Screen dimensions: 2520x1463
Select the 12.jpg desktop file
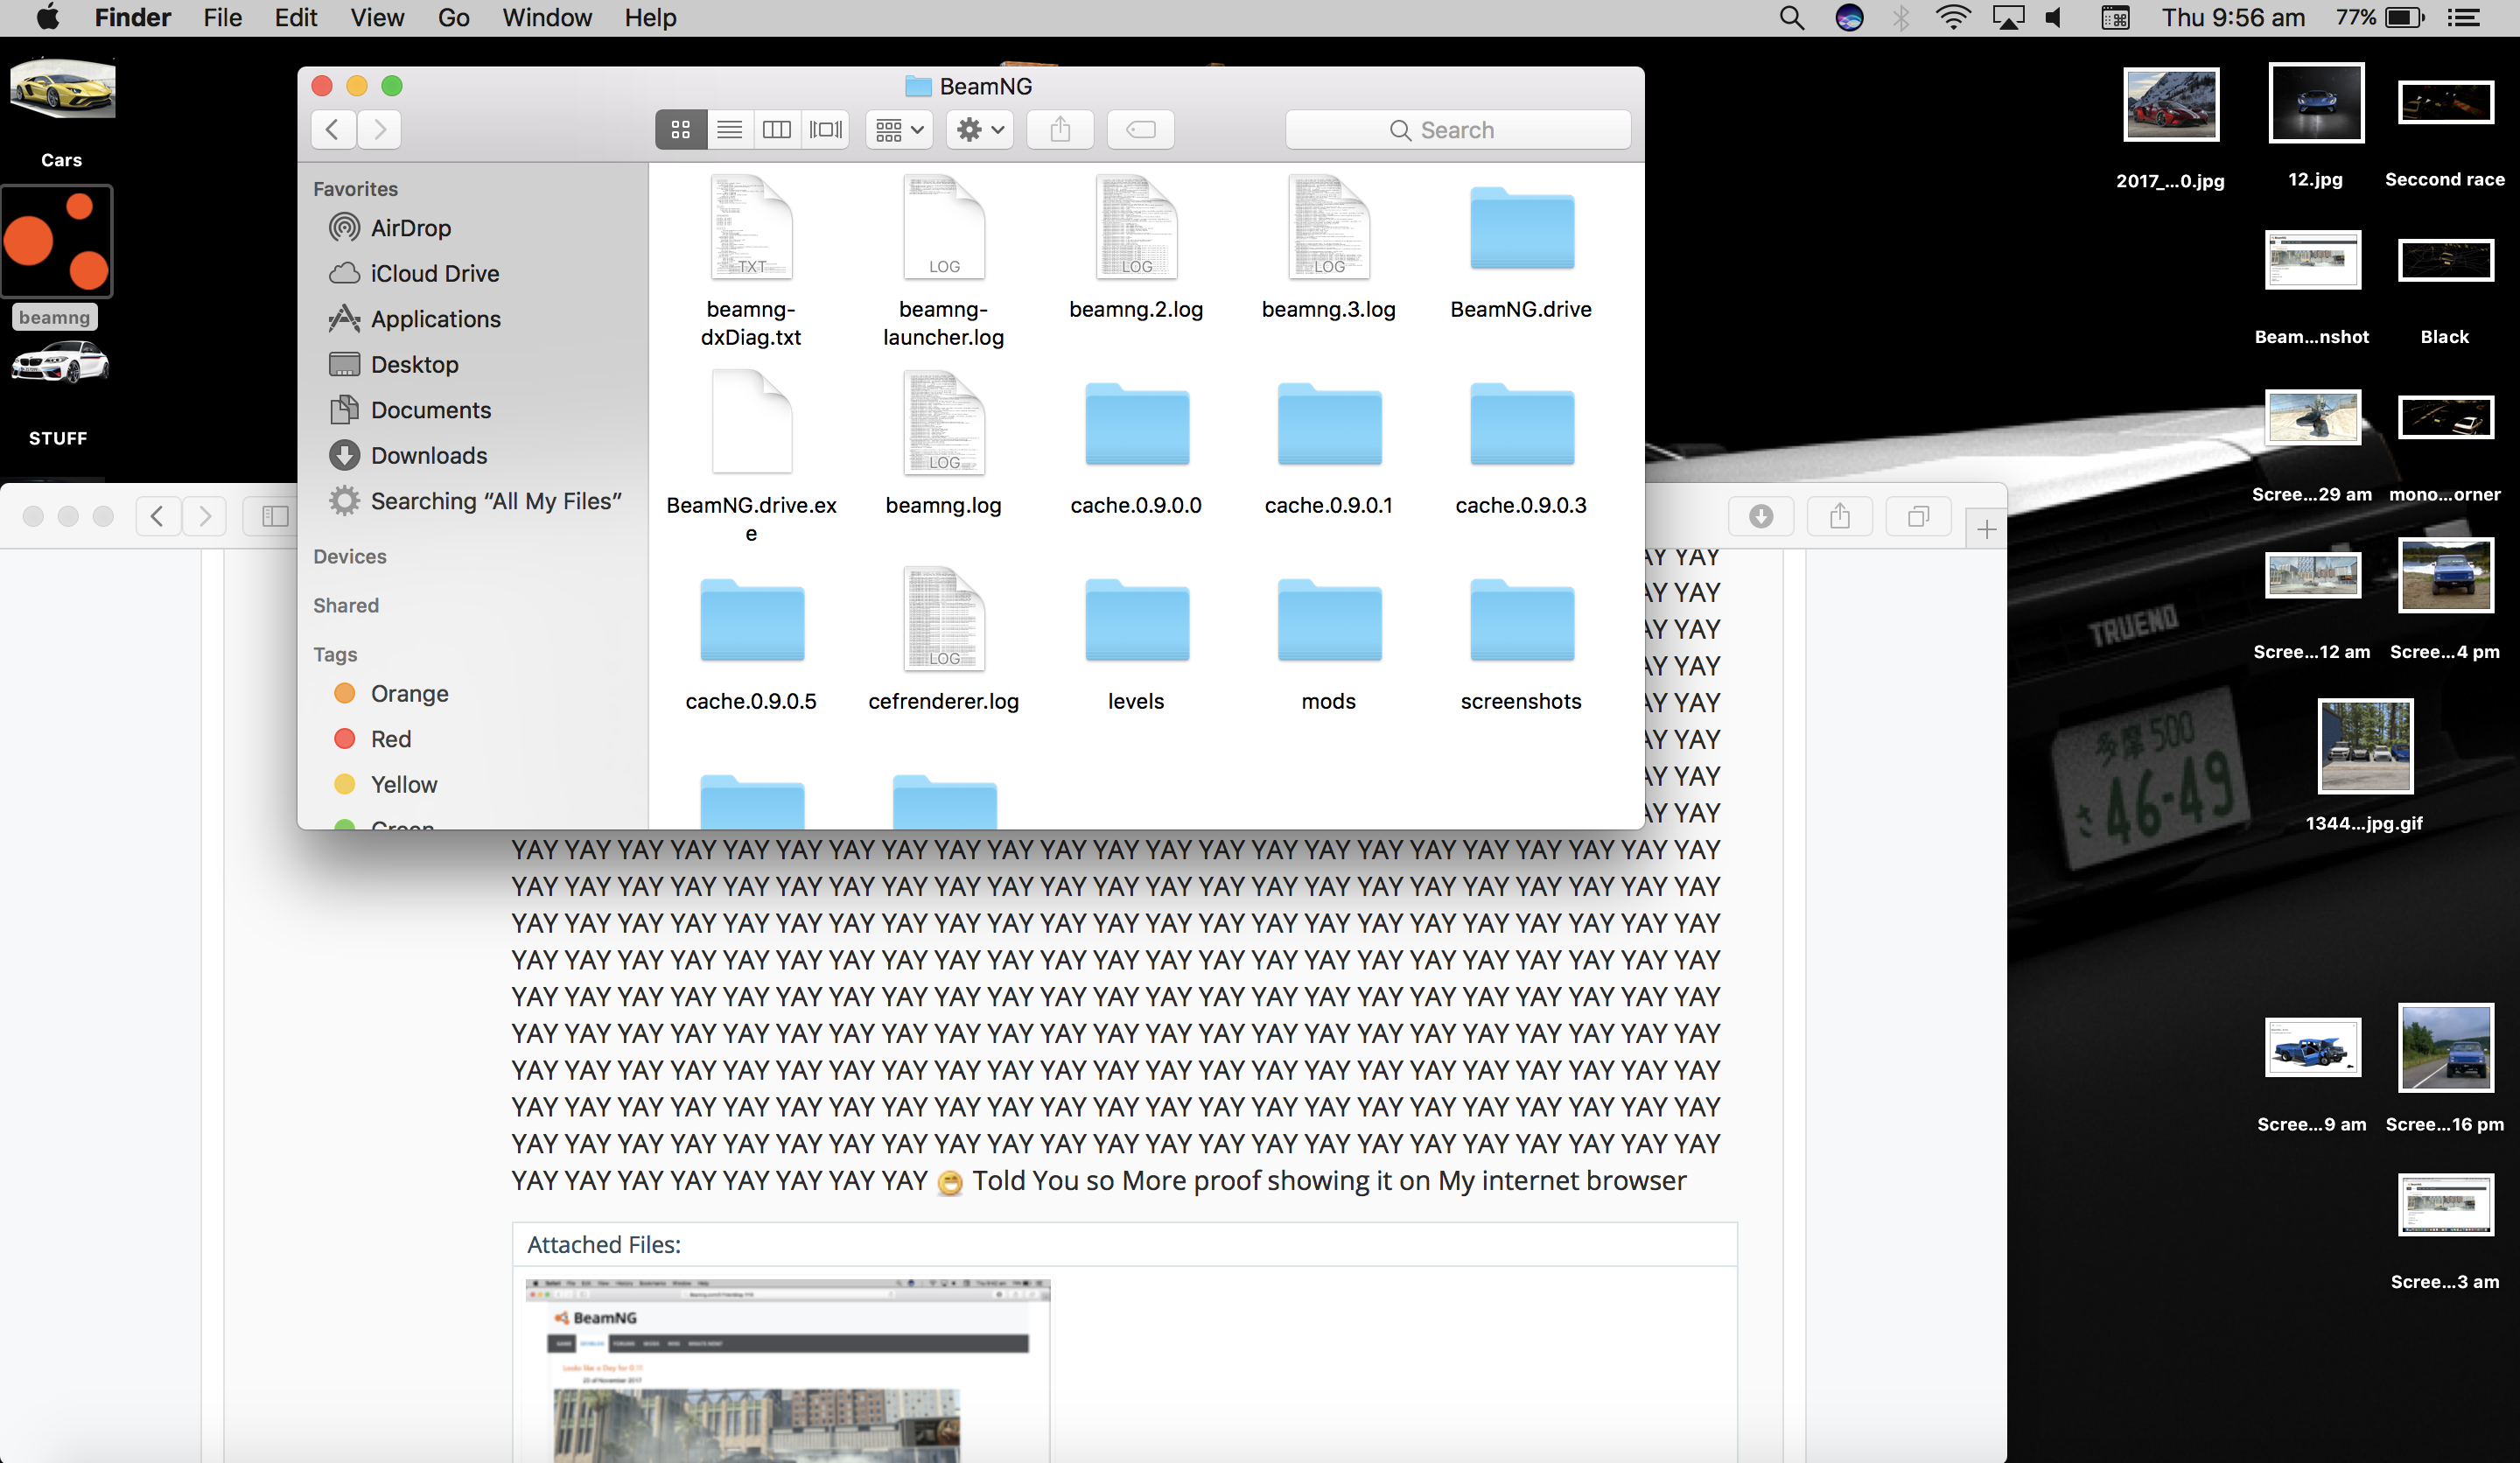[2316, 124]
